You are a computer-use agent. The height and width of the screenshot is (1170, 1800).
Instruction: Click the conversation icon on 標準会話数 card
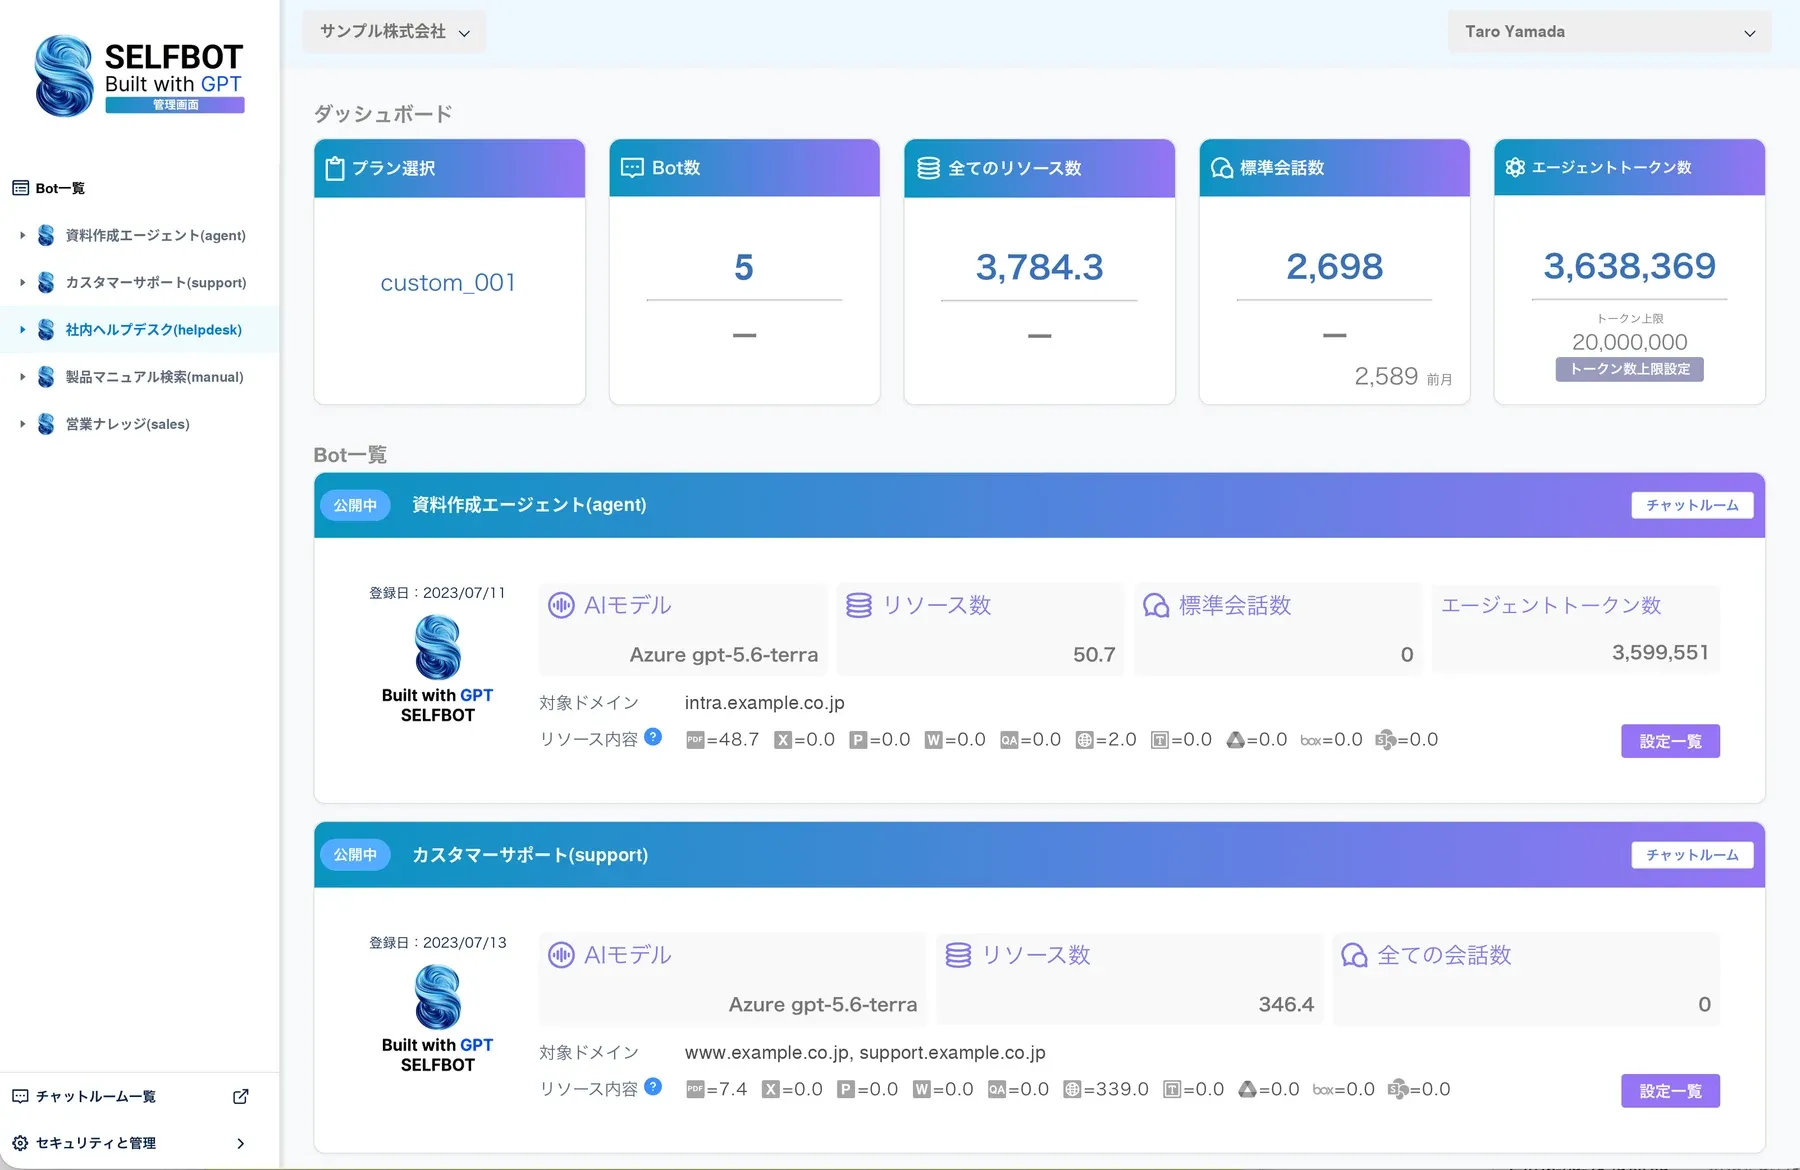pyautogui.click(x=1222, y=168)
